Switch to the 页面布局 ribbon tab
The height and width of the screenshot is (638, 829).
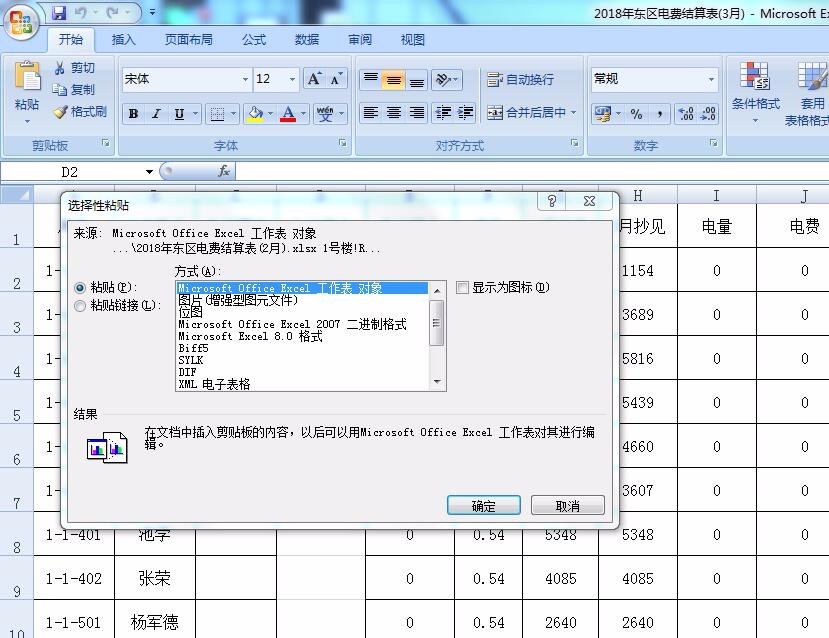click(x=188, y=40)
